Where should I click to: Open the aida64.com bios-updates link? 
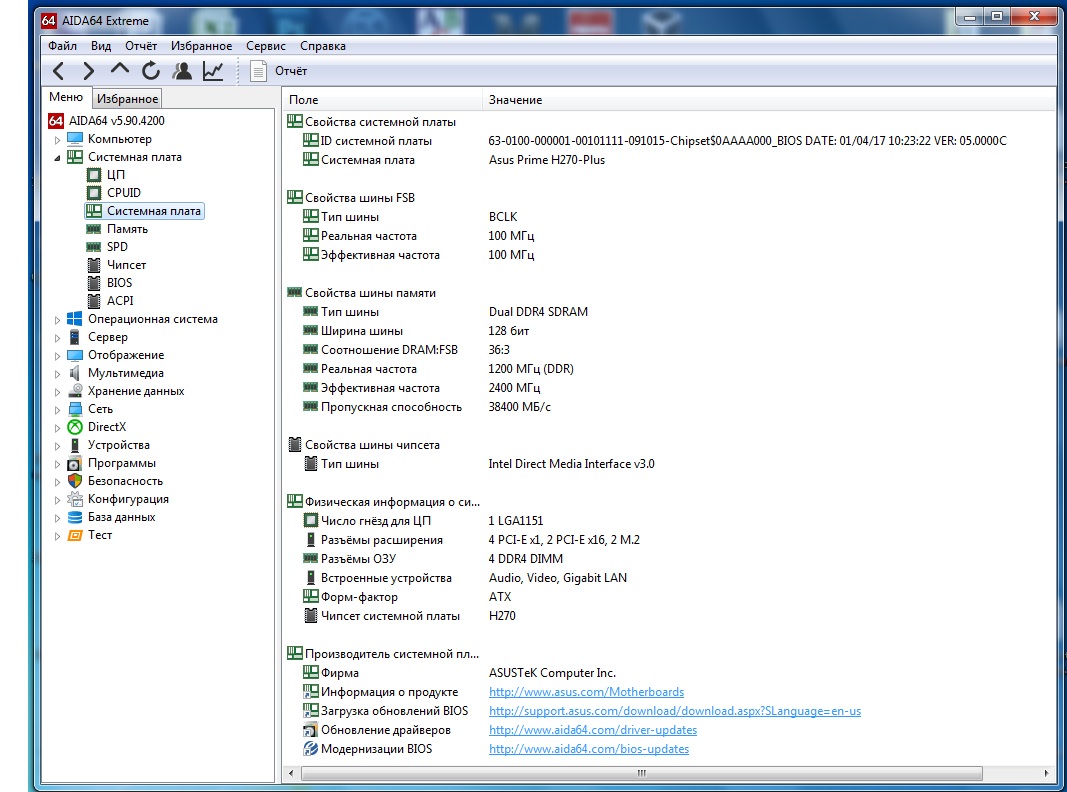tap(588, 749)
